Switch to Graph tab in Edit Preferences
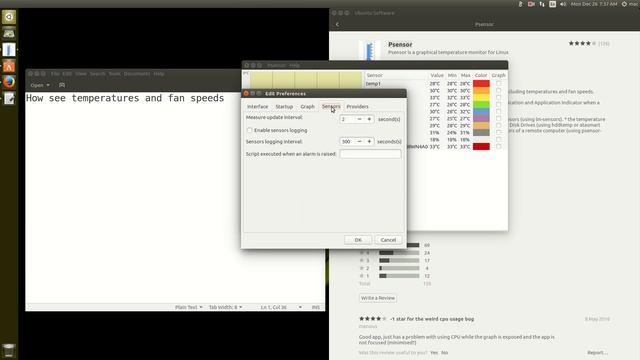 point(307,107)
